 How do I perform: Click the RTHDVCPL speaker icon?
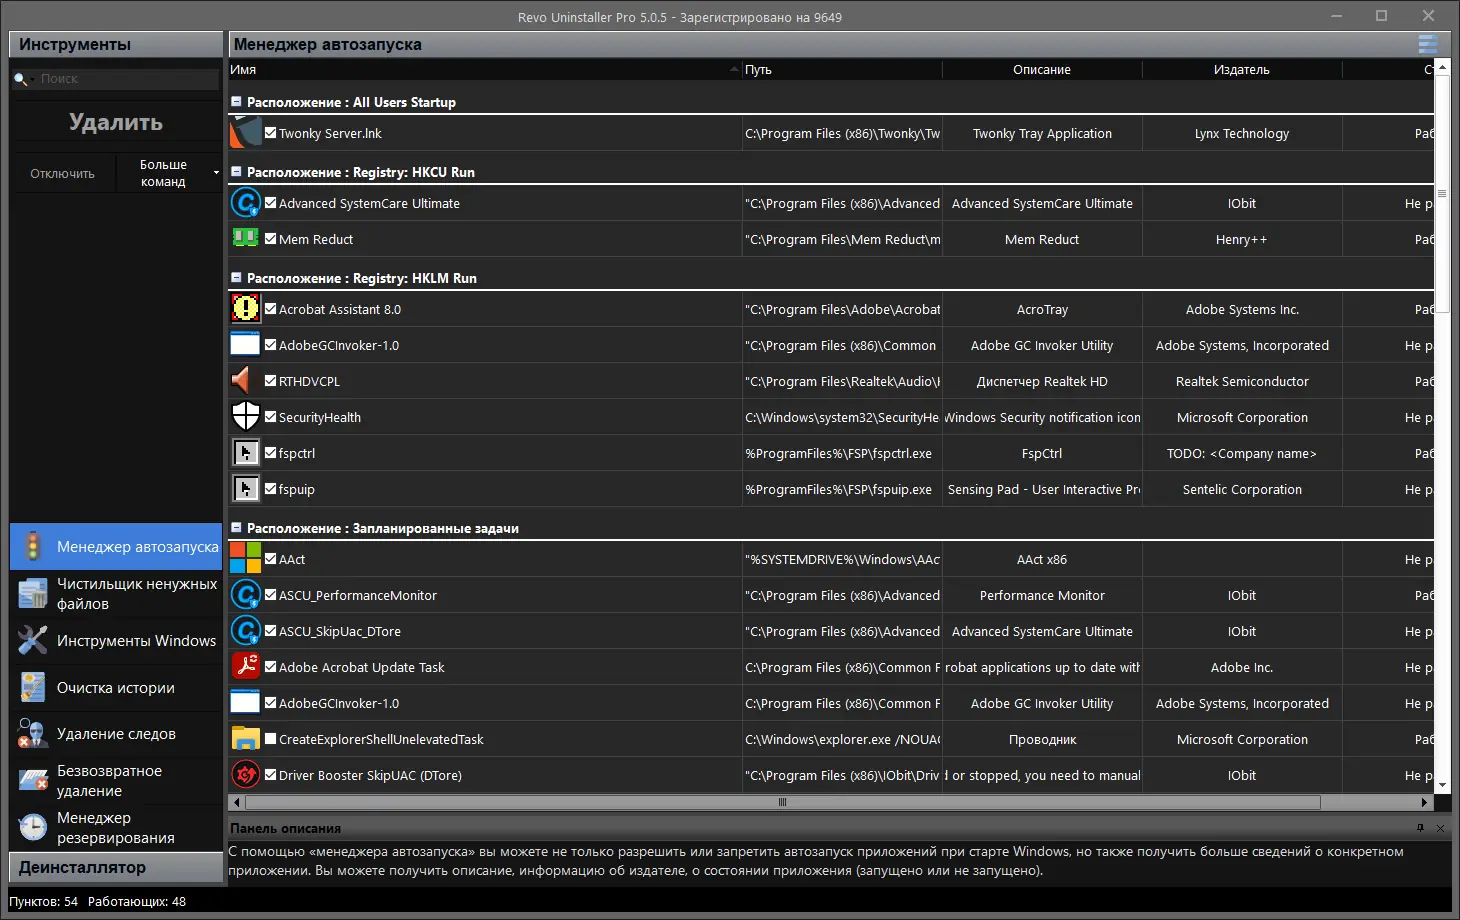tap(241, 381)
